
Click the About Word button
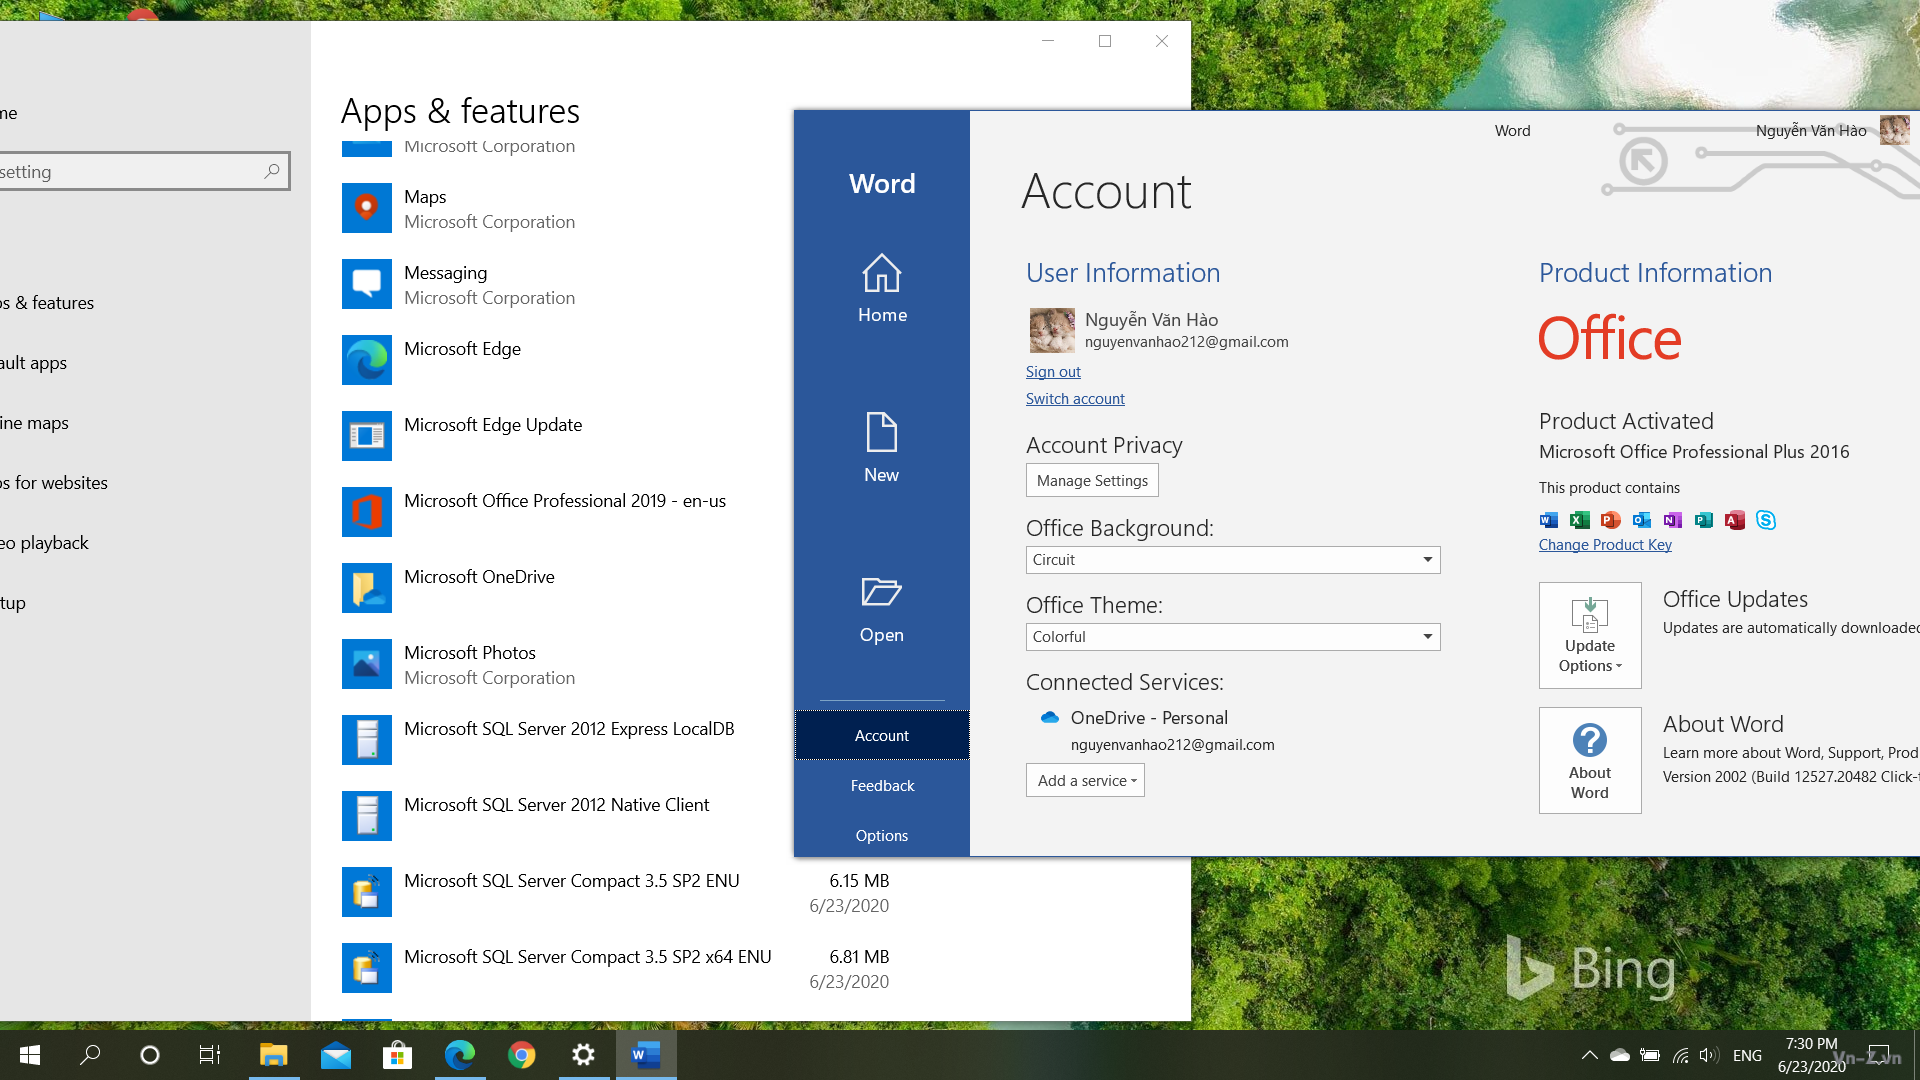pos(1590,760)
